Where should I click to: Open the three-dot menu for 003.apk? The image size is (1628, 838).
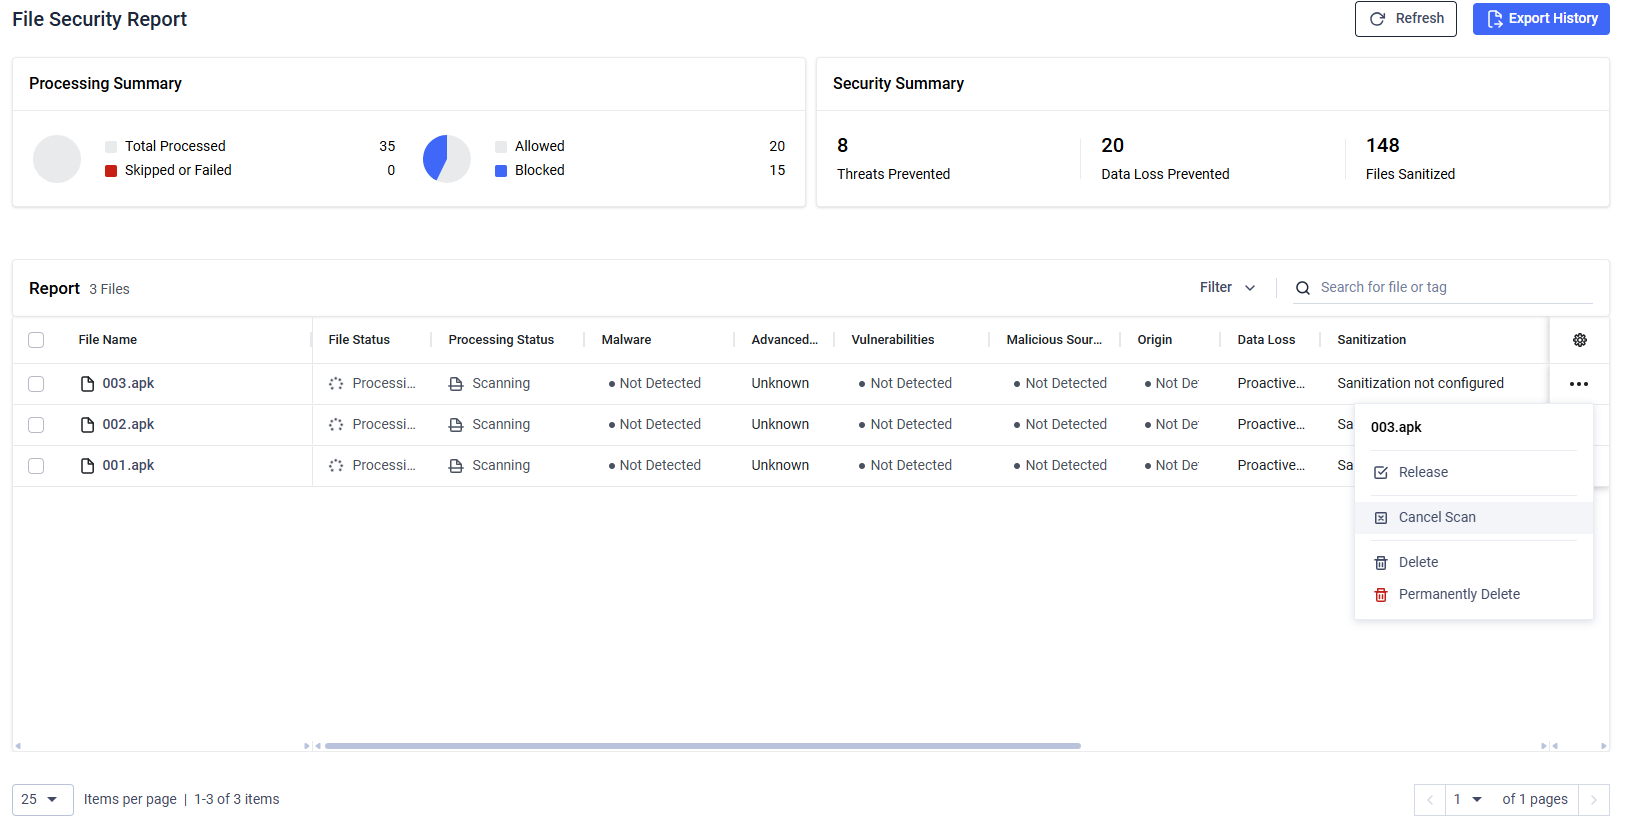pyautogui.click(x=1578, y=384)
